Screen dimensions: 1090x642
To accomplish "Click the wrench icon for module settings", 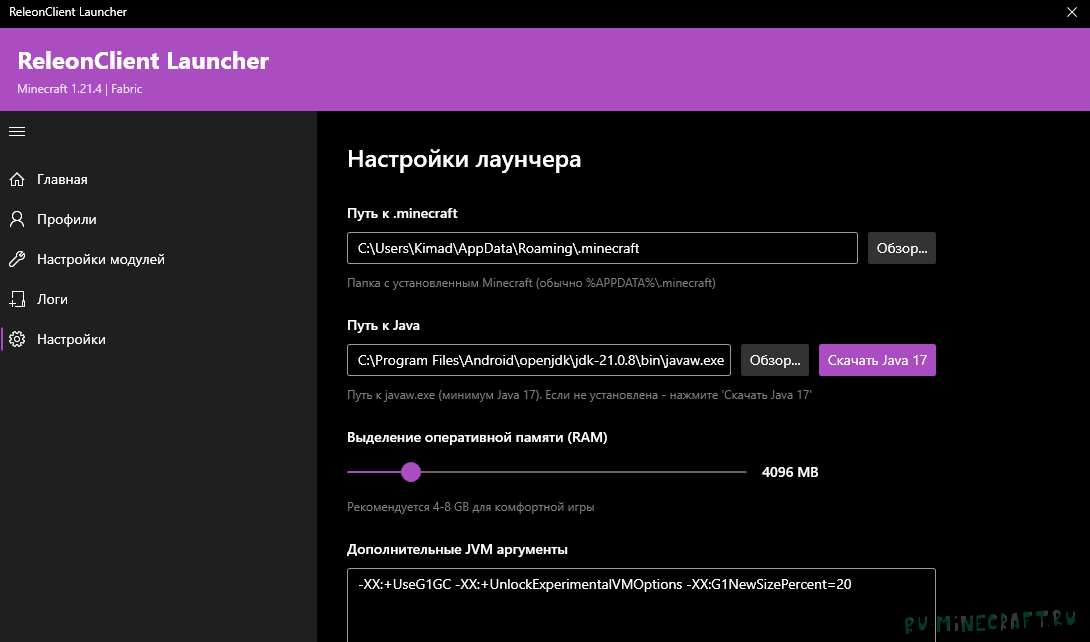I will [x=17, y=259].
